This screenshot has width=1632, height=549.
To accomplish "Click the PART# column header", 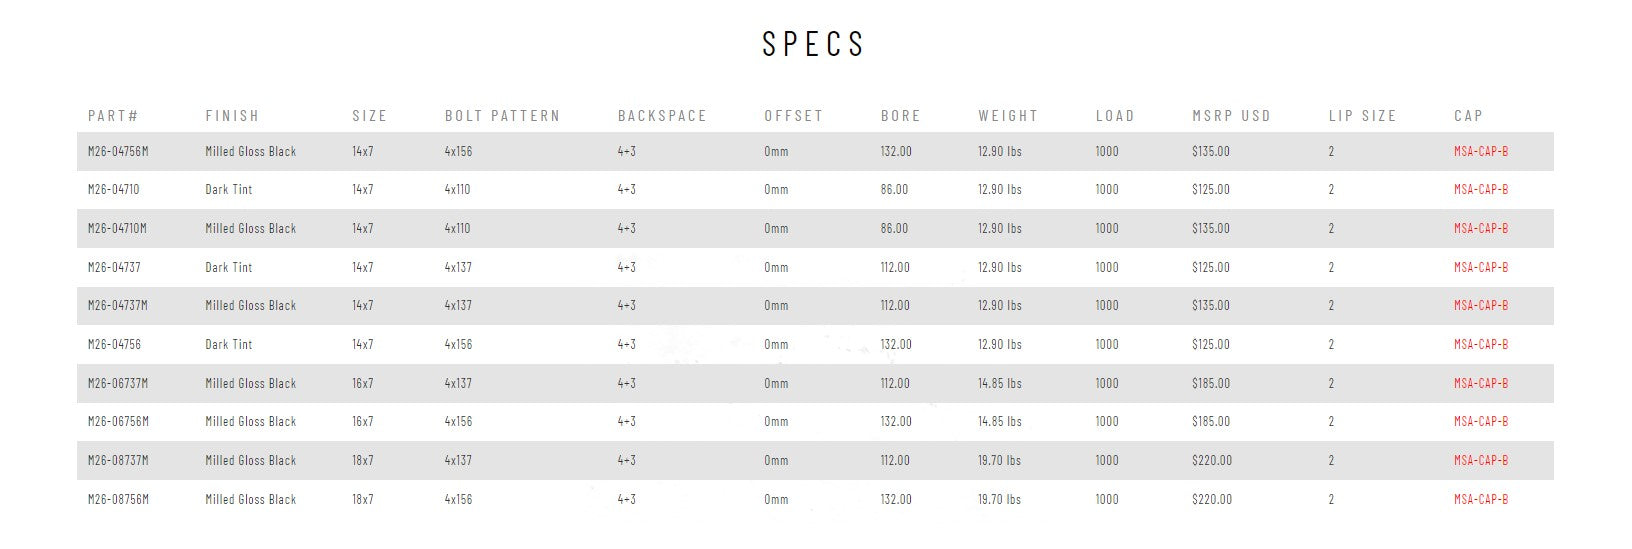I will click(113, 116).
